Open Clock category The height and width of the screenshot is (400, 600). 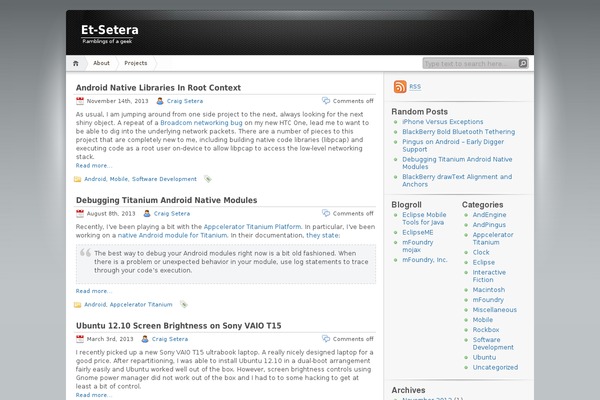tap(481, 252)
